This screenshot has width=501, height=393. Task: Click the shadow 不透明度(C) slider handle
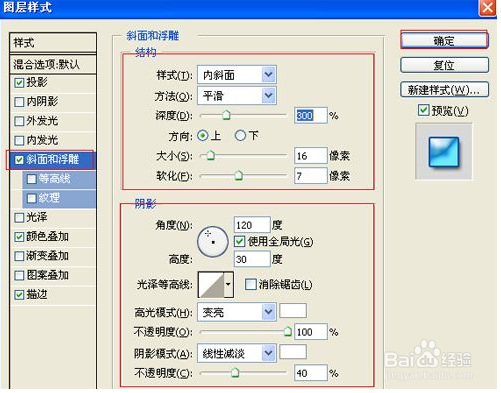click(x=235, y=372)
